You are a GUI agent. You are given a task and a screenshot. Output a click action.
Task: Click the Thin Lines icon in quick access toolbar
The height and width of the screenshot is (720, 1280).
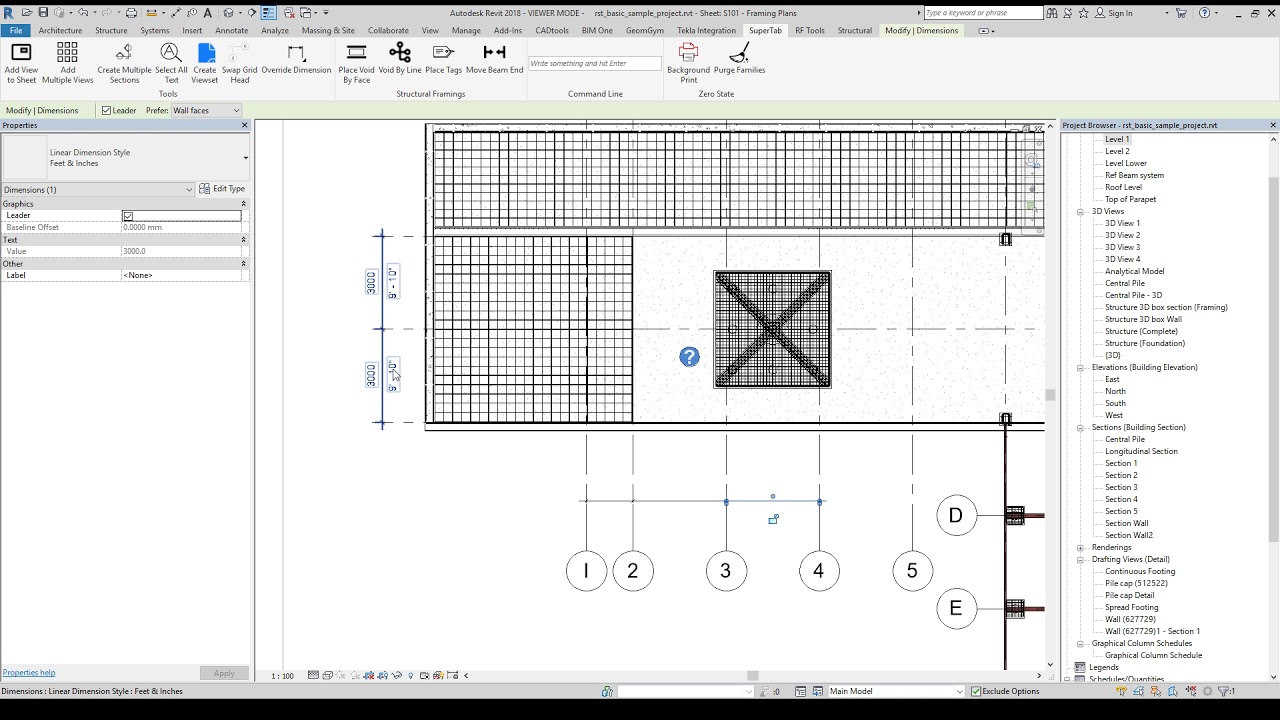tap(269, 13)
